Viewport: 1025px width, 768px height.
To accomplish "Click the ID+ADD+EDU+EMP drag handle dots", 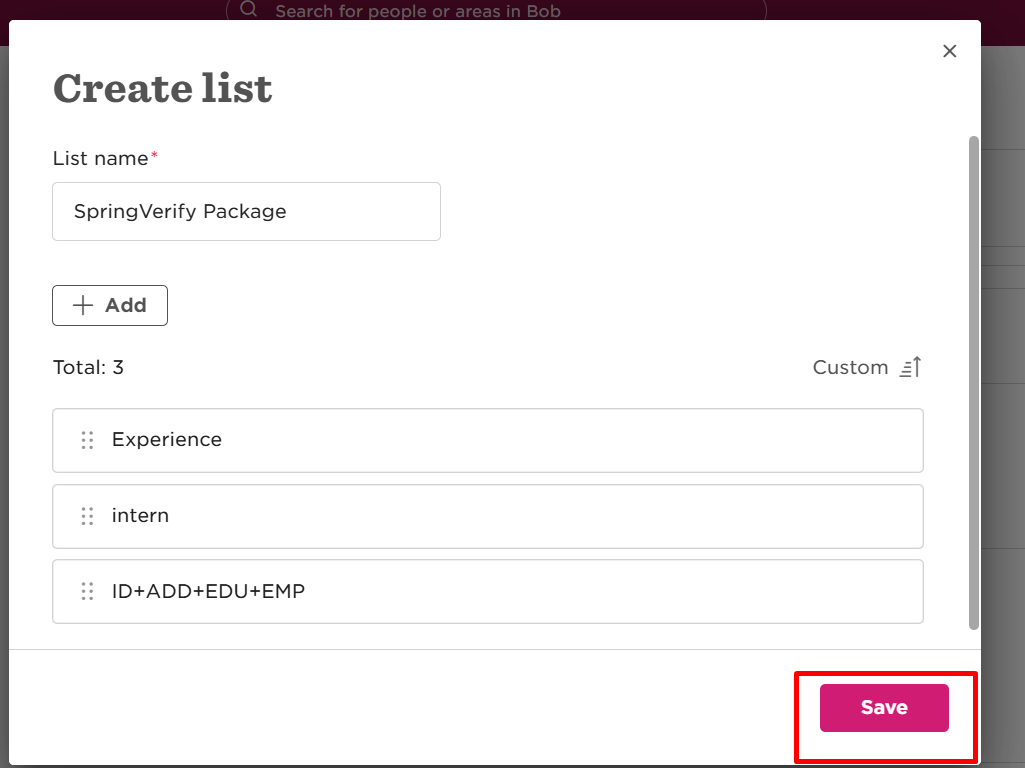I will pos(88,592).
